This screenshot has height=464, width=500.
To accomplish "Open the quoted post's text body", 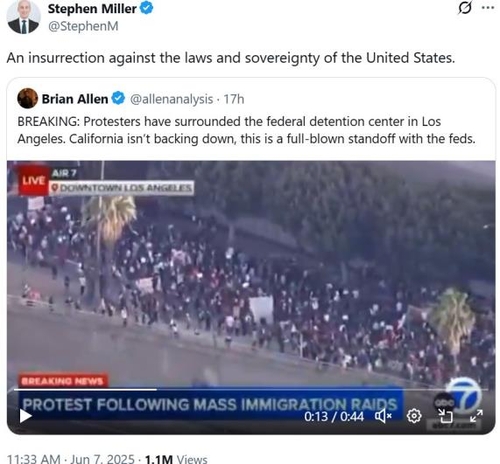I will pos(246,130).
